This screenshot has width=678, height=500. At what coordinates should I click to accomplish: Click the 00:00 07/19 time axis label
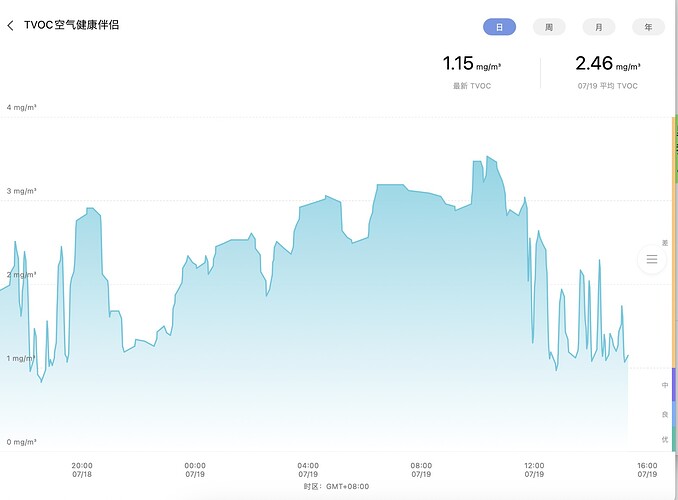(195, 470)
